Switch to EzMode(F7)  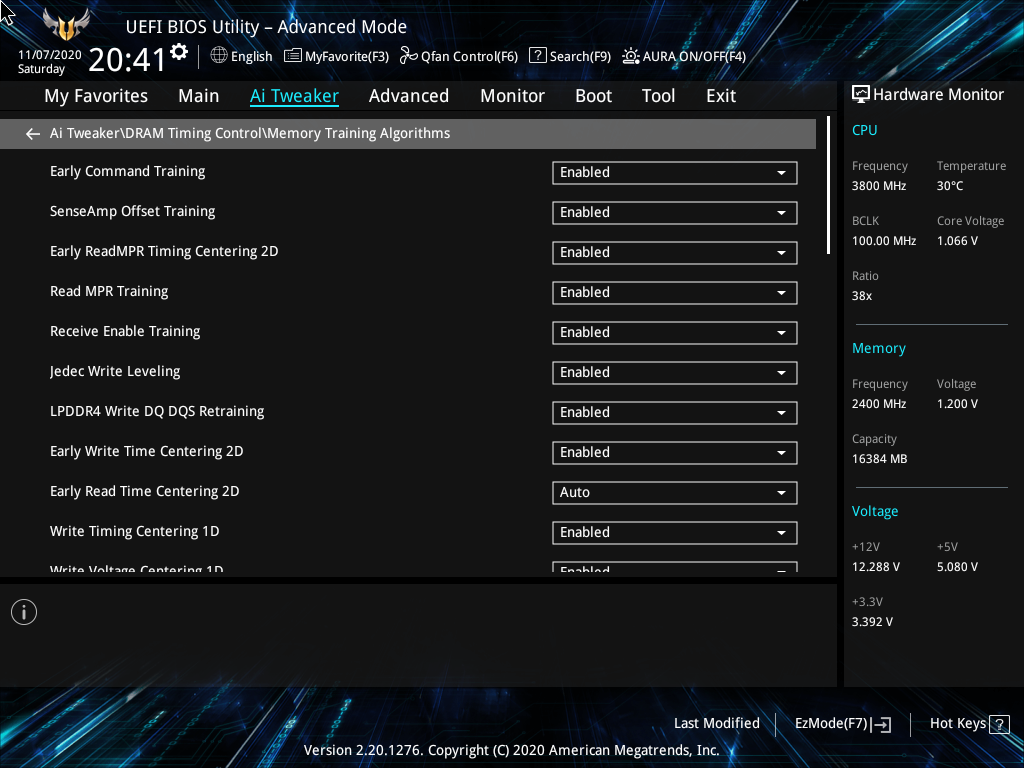[842, 724]
